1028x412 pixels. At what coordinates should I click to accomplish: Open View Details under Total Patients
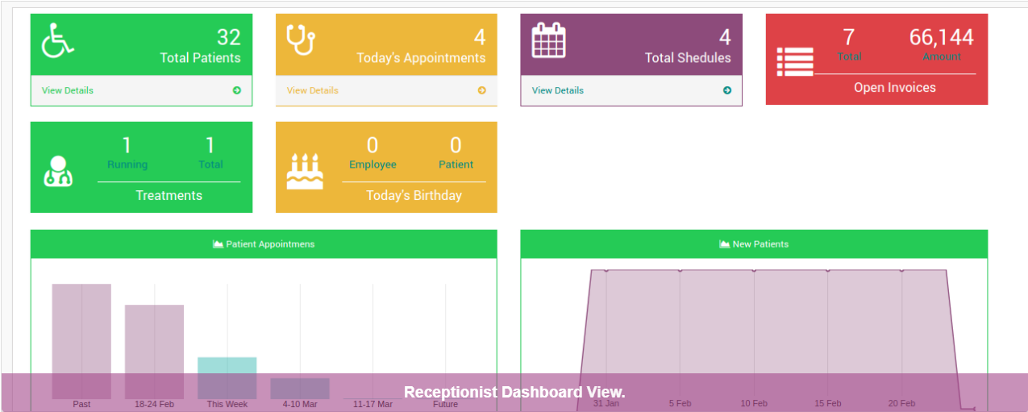click(x=68, y=91)
